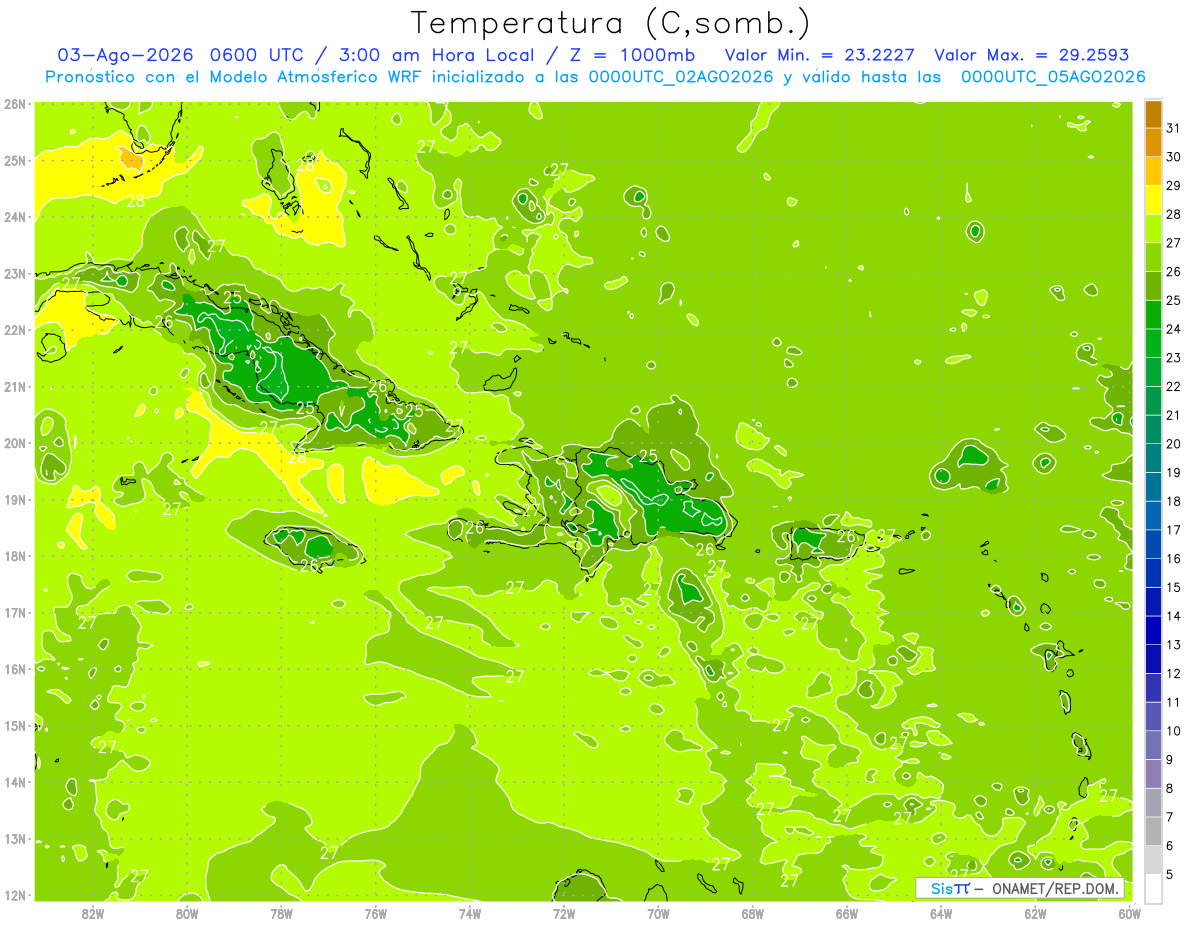Click the '60W' longitude axis label
The image size is (1200, 927).
1129,913
